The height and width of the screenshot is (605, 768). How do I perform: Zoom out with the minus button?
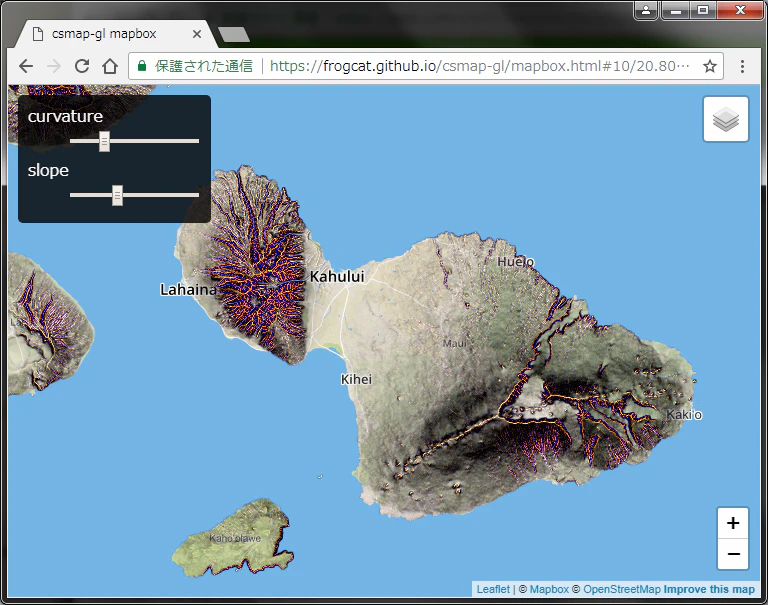(x=733, y=554)
